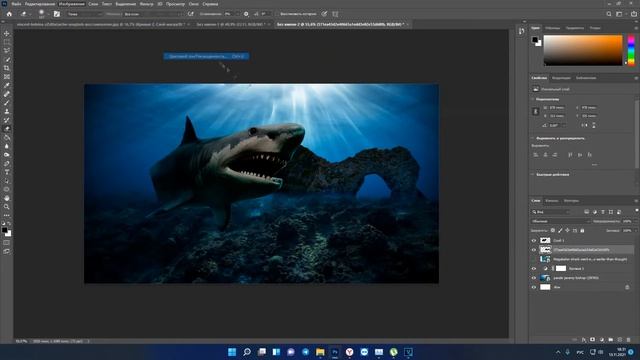Viewport: 640px width, 360px height.
Task: Select the Crop tool
Action: click(7, 68)
